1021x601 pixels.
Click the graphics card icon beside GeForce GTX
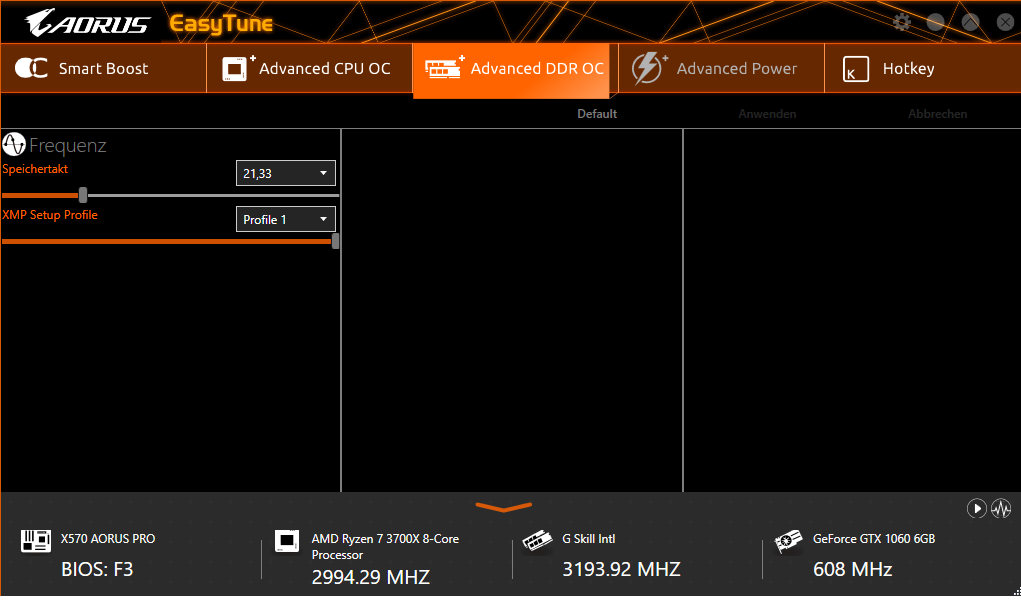tap(788, 540)
